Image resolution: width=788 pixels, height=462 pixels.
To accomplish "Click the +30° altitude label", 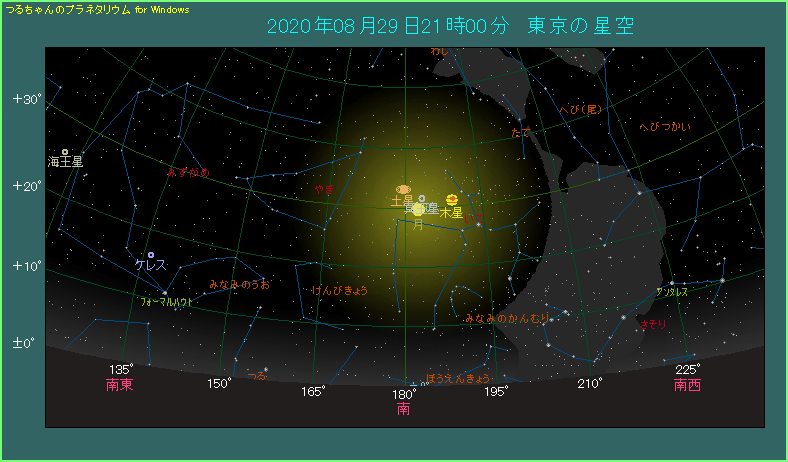I will tap(25, 99).
